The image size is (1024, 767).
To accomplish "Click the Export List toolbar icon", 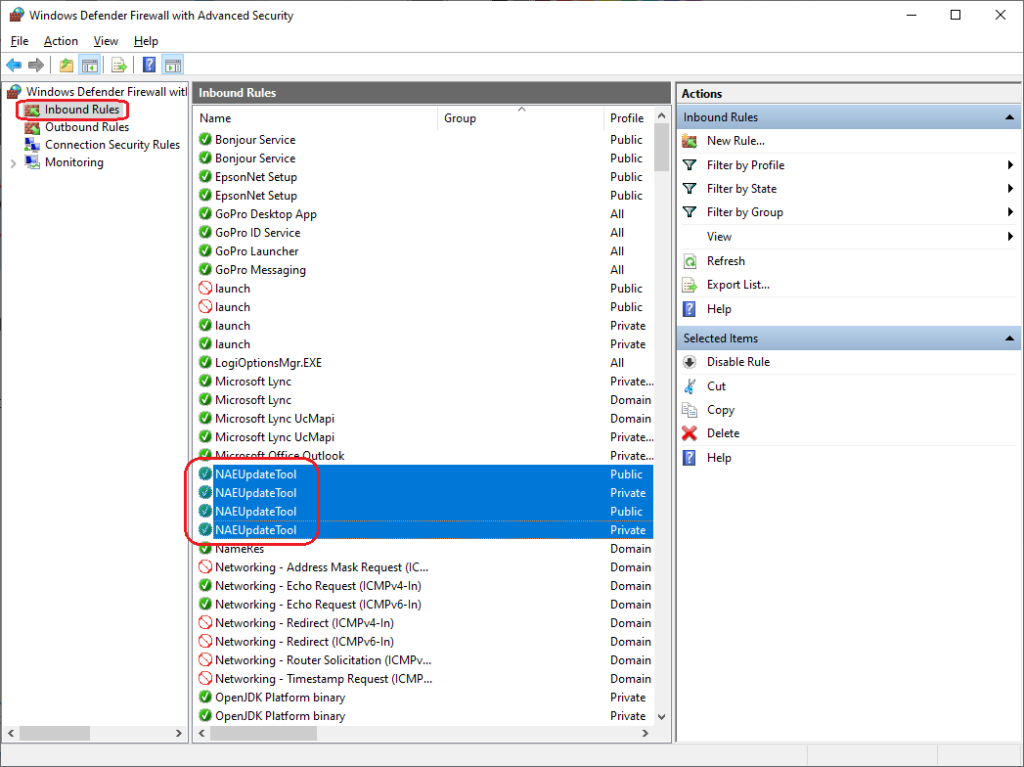I will click(119, 65).
